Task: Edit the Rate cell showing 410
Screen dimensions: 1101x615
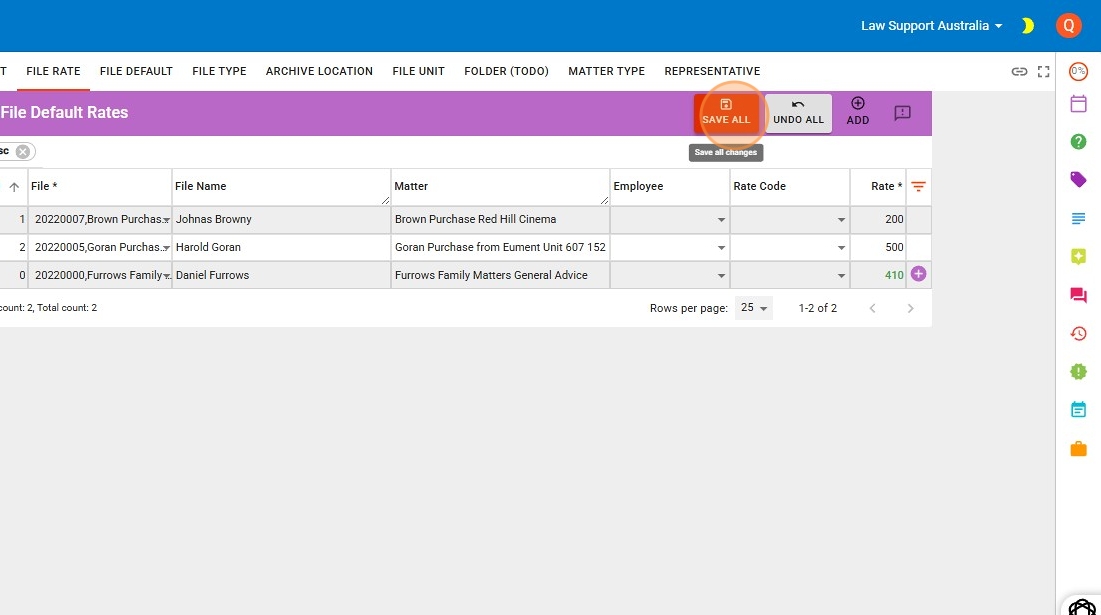Action: [x=879, y=275]
